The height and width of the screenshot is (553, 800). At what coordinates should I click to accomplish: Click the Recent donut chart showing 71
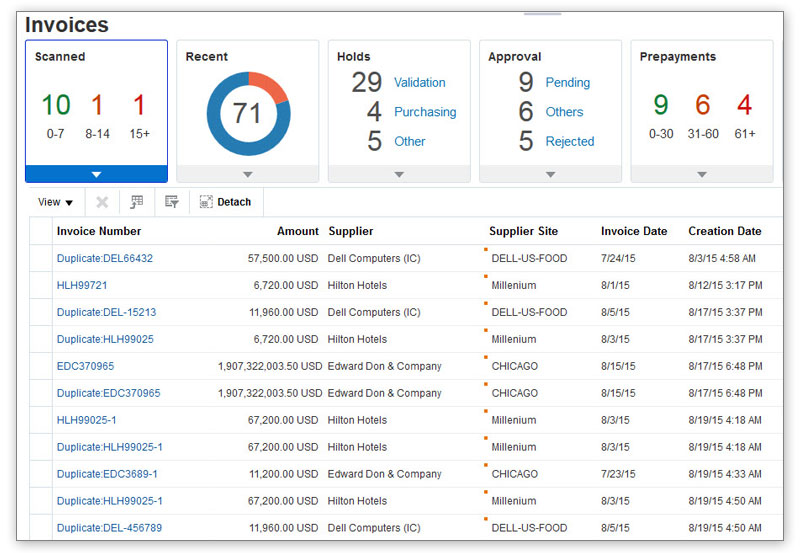pos(248,113)
